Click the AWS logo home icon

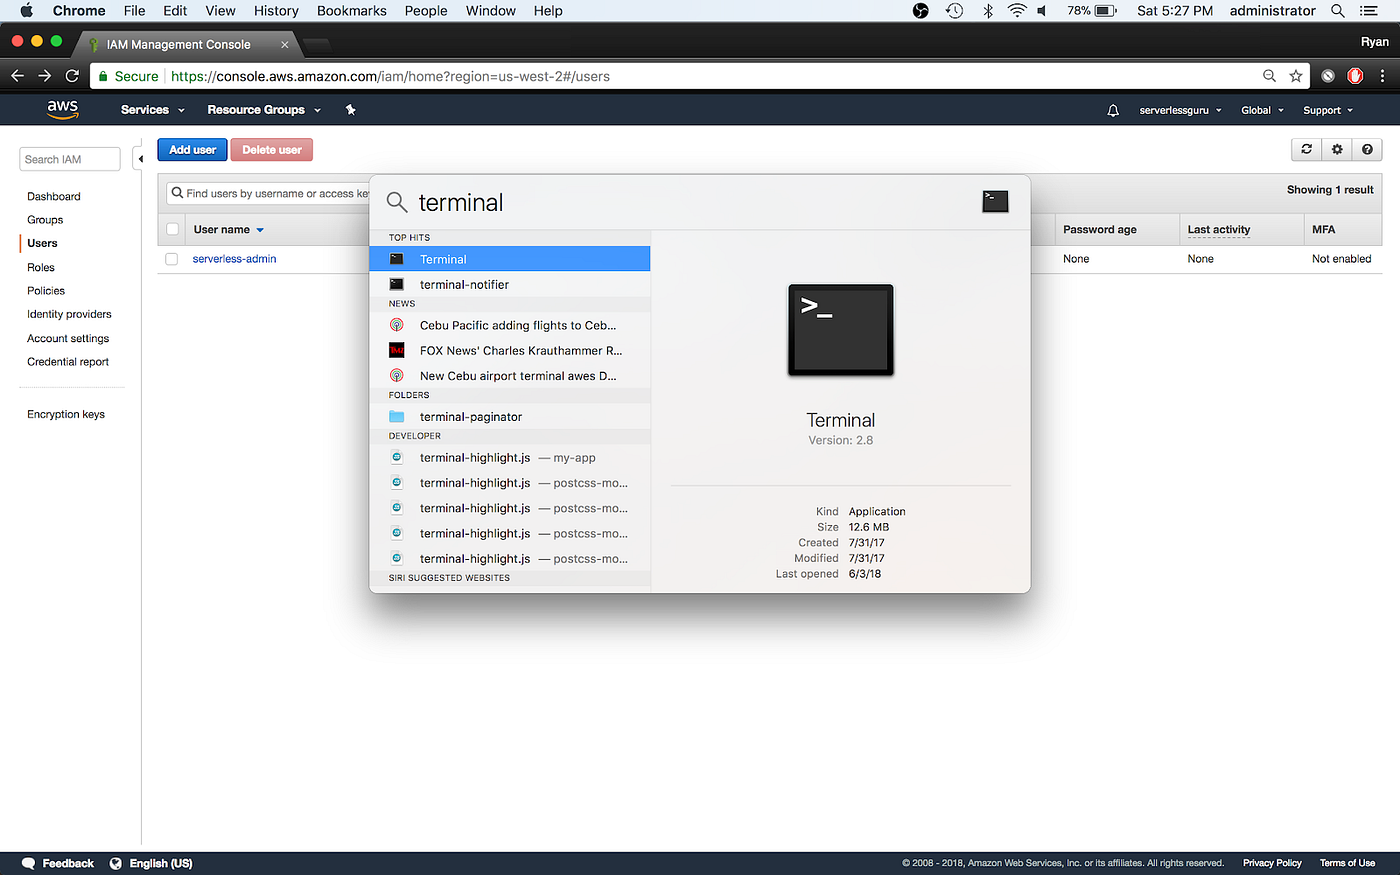tap(62, 109)
